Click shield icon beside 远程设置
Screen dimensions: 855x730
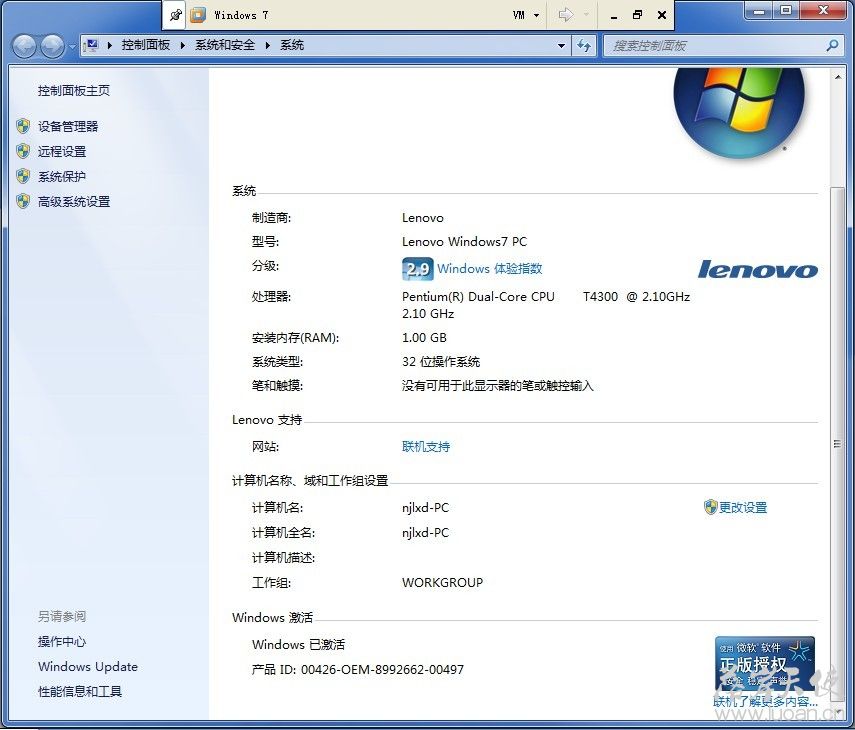click(x=23, y=152)
